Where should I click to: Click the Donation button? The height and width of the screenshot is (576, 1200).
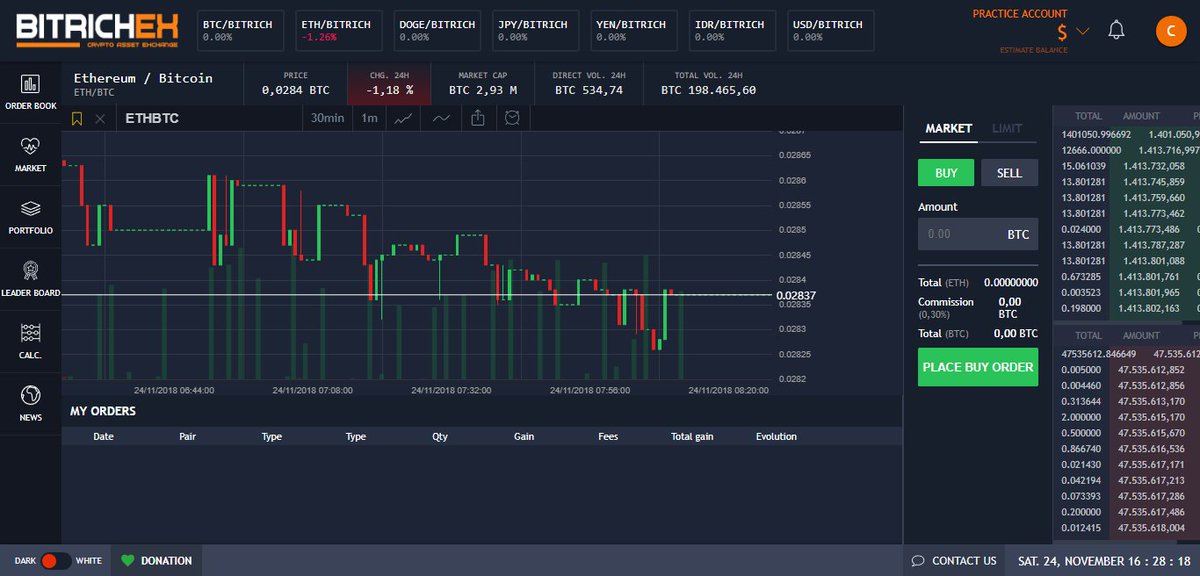click(156, 561)
